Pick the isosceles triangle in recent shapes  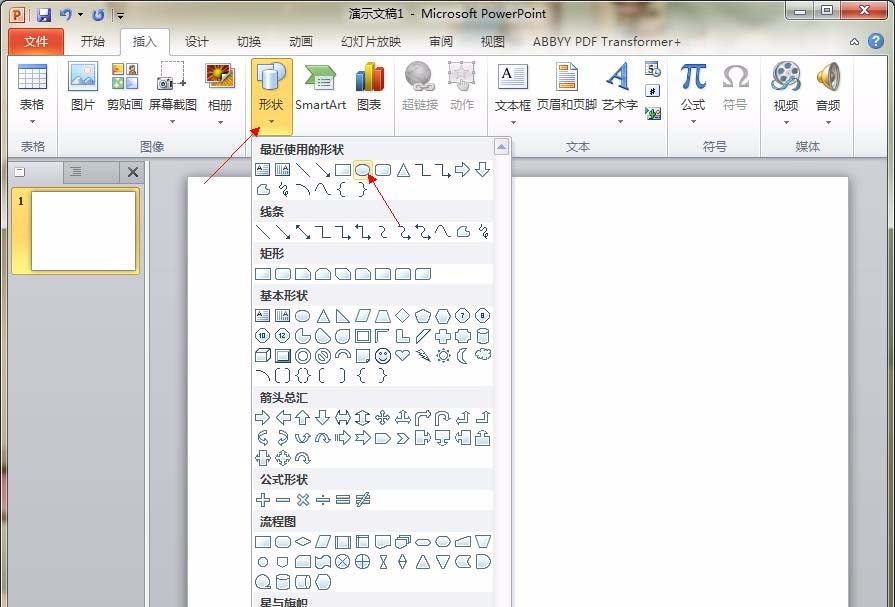[403, 170]
